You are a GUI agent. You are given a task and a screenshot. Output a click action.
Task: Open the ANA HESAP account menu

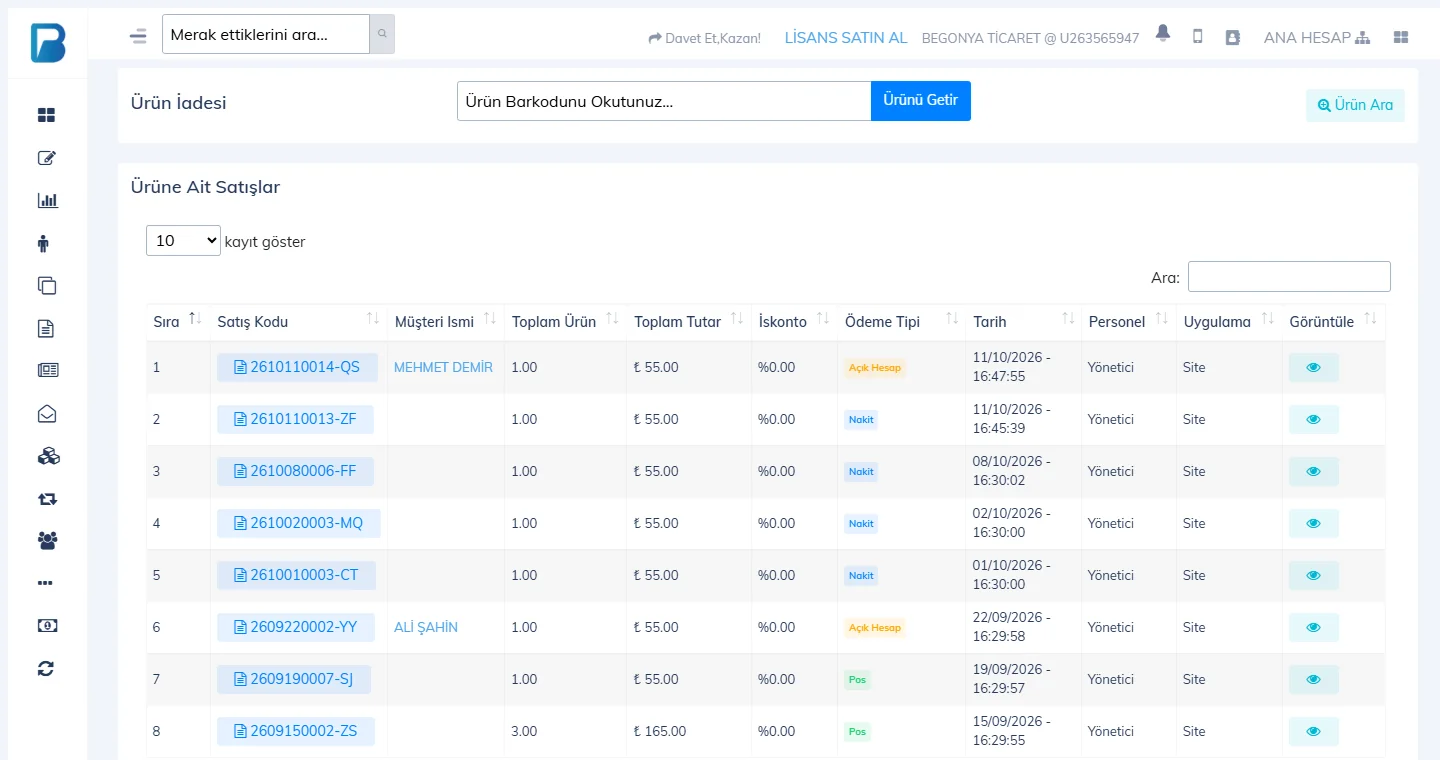[1317, 37]
